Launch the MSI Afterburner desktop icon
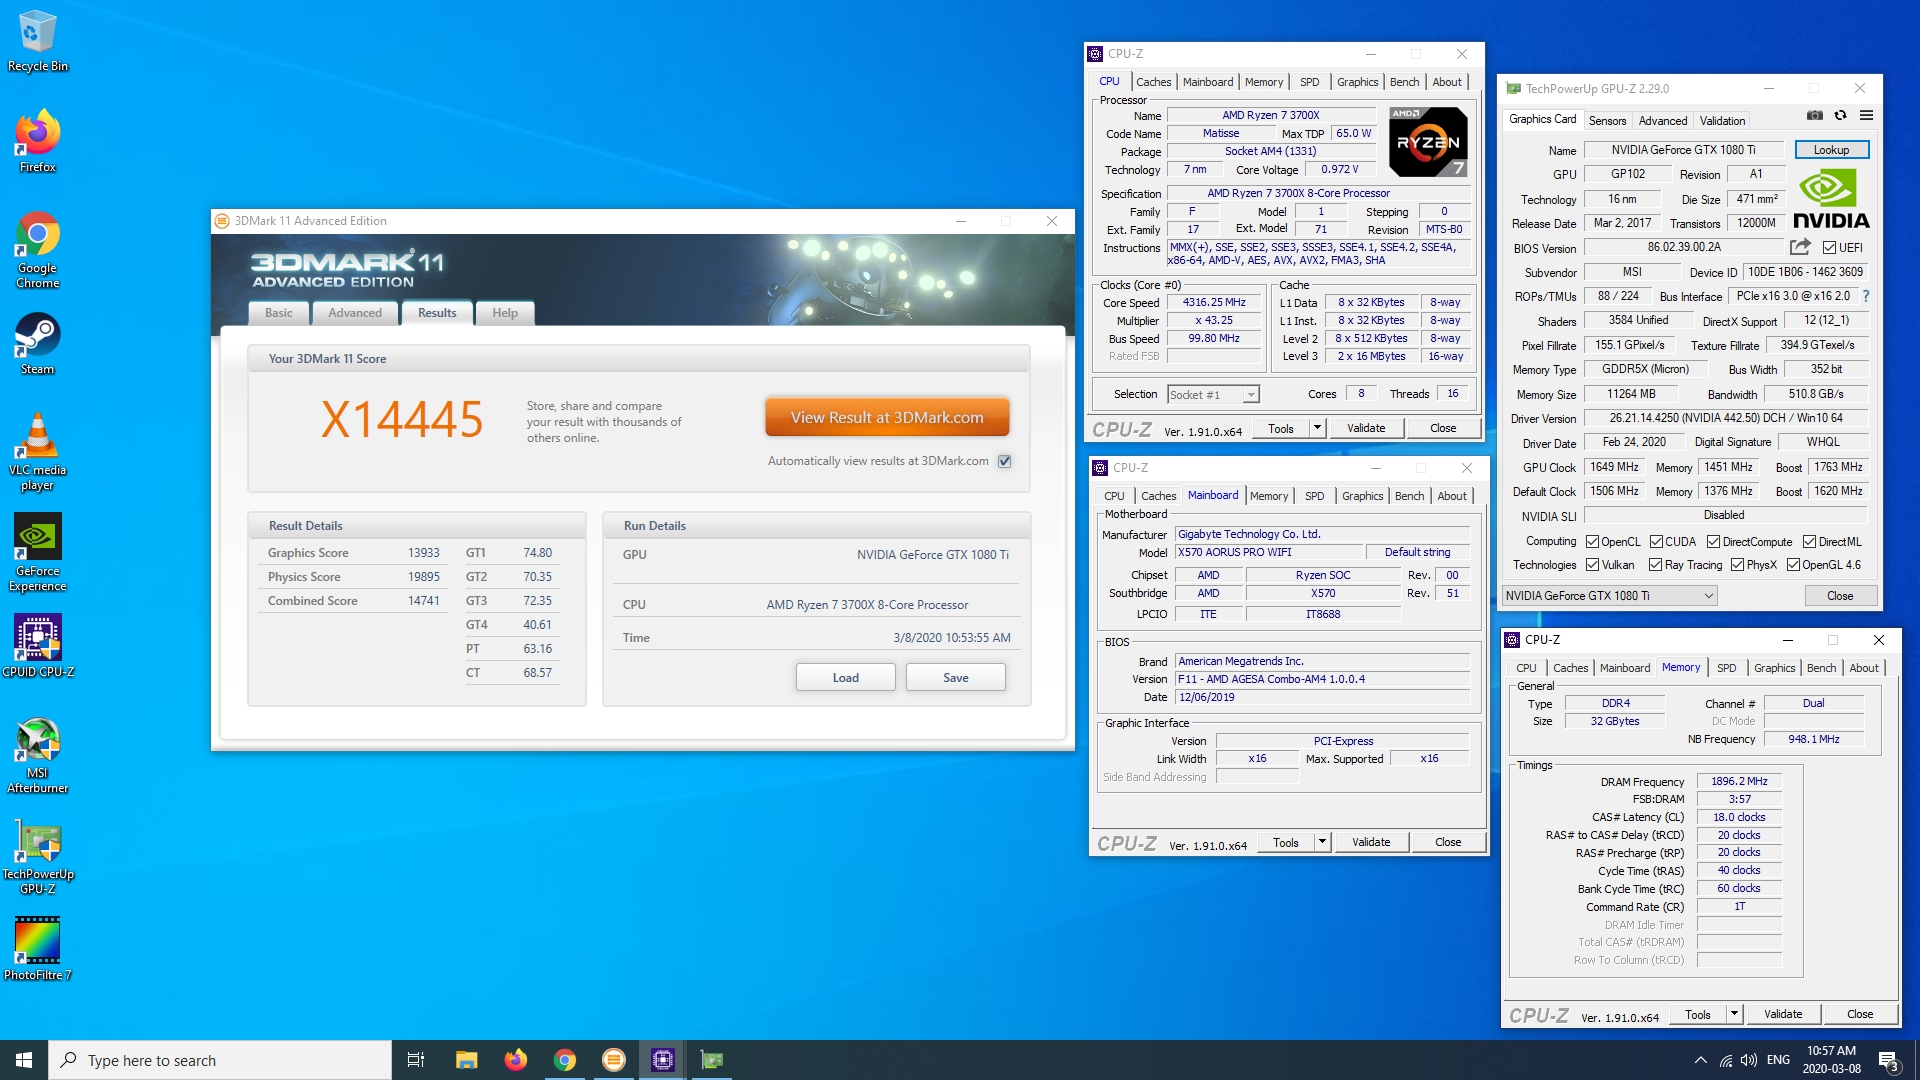Viewport: 1920px width, 1080px height. coord(37,756)
